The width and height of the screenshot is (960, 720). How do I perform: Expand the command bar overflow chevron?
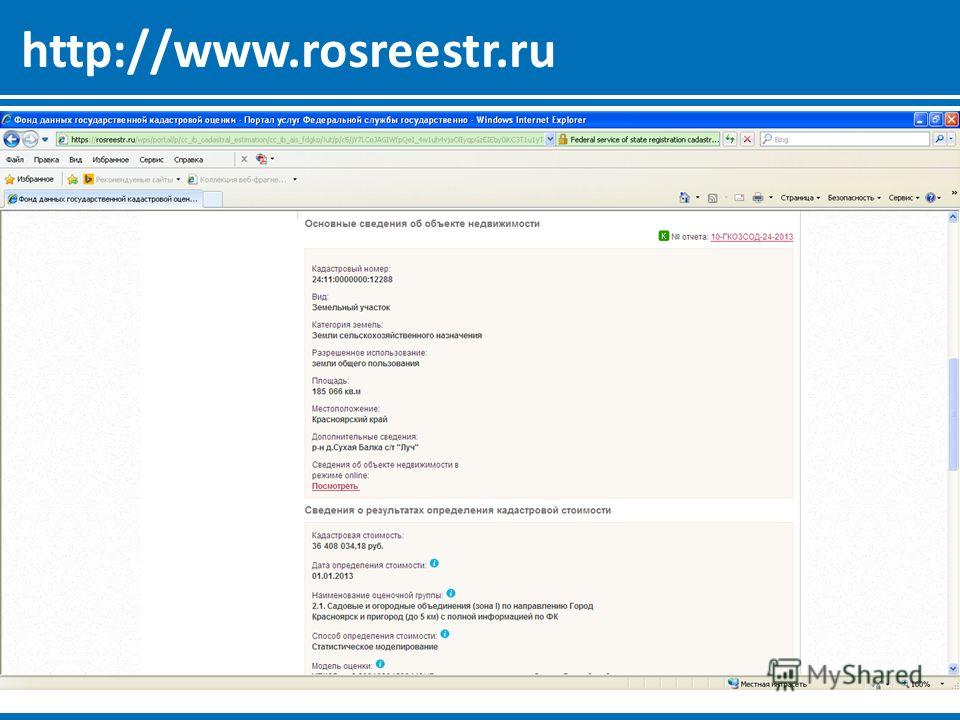pyautogui.click(x=954, y=193)
